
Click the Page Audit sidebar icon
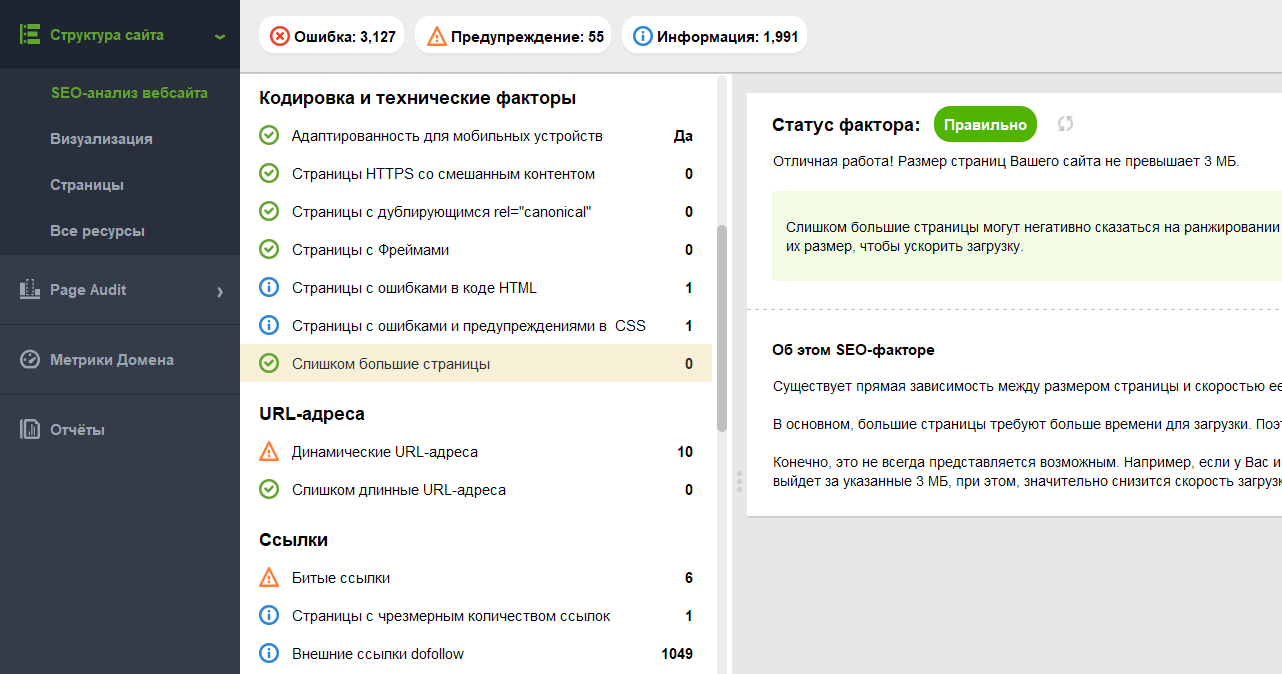[x=30, y=290]
